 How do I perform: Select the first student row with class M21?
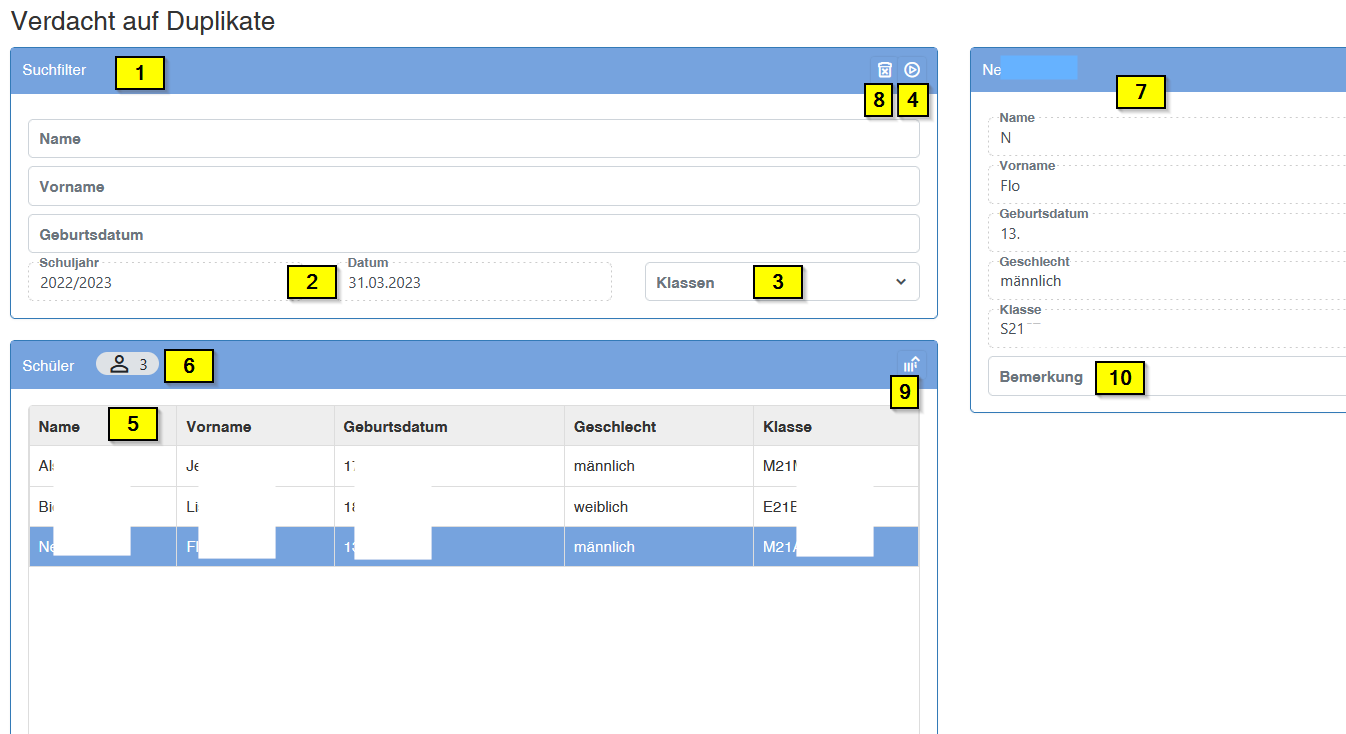473,466
